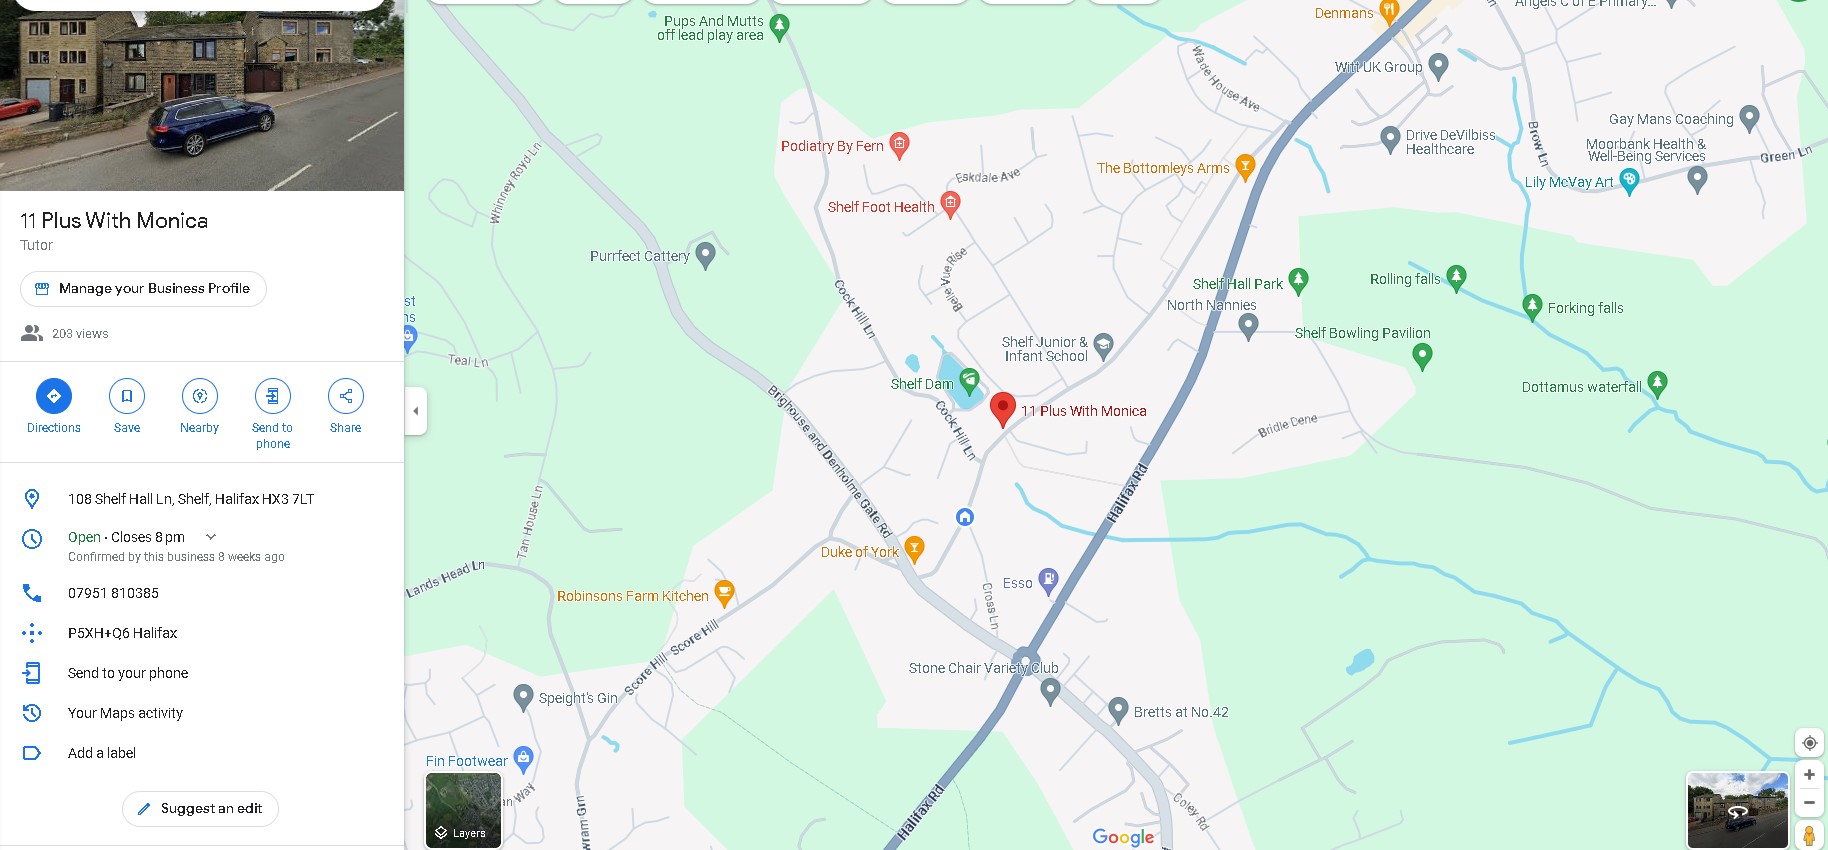Open Street View pegman icon
The height and width of the screenshot is (850, 1828).
coord(1809,835)
